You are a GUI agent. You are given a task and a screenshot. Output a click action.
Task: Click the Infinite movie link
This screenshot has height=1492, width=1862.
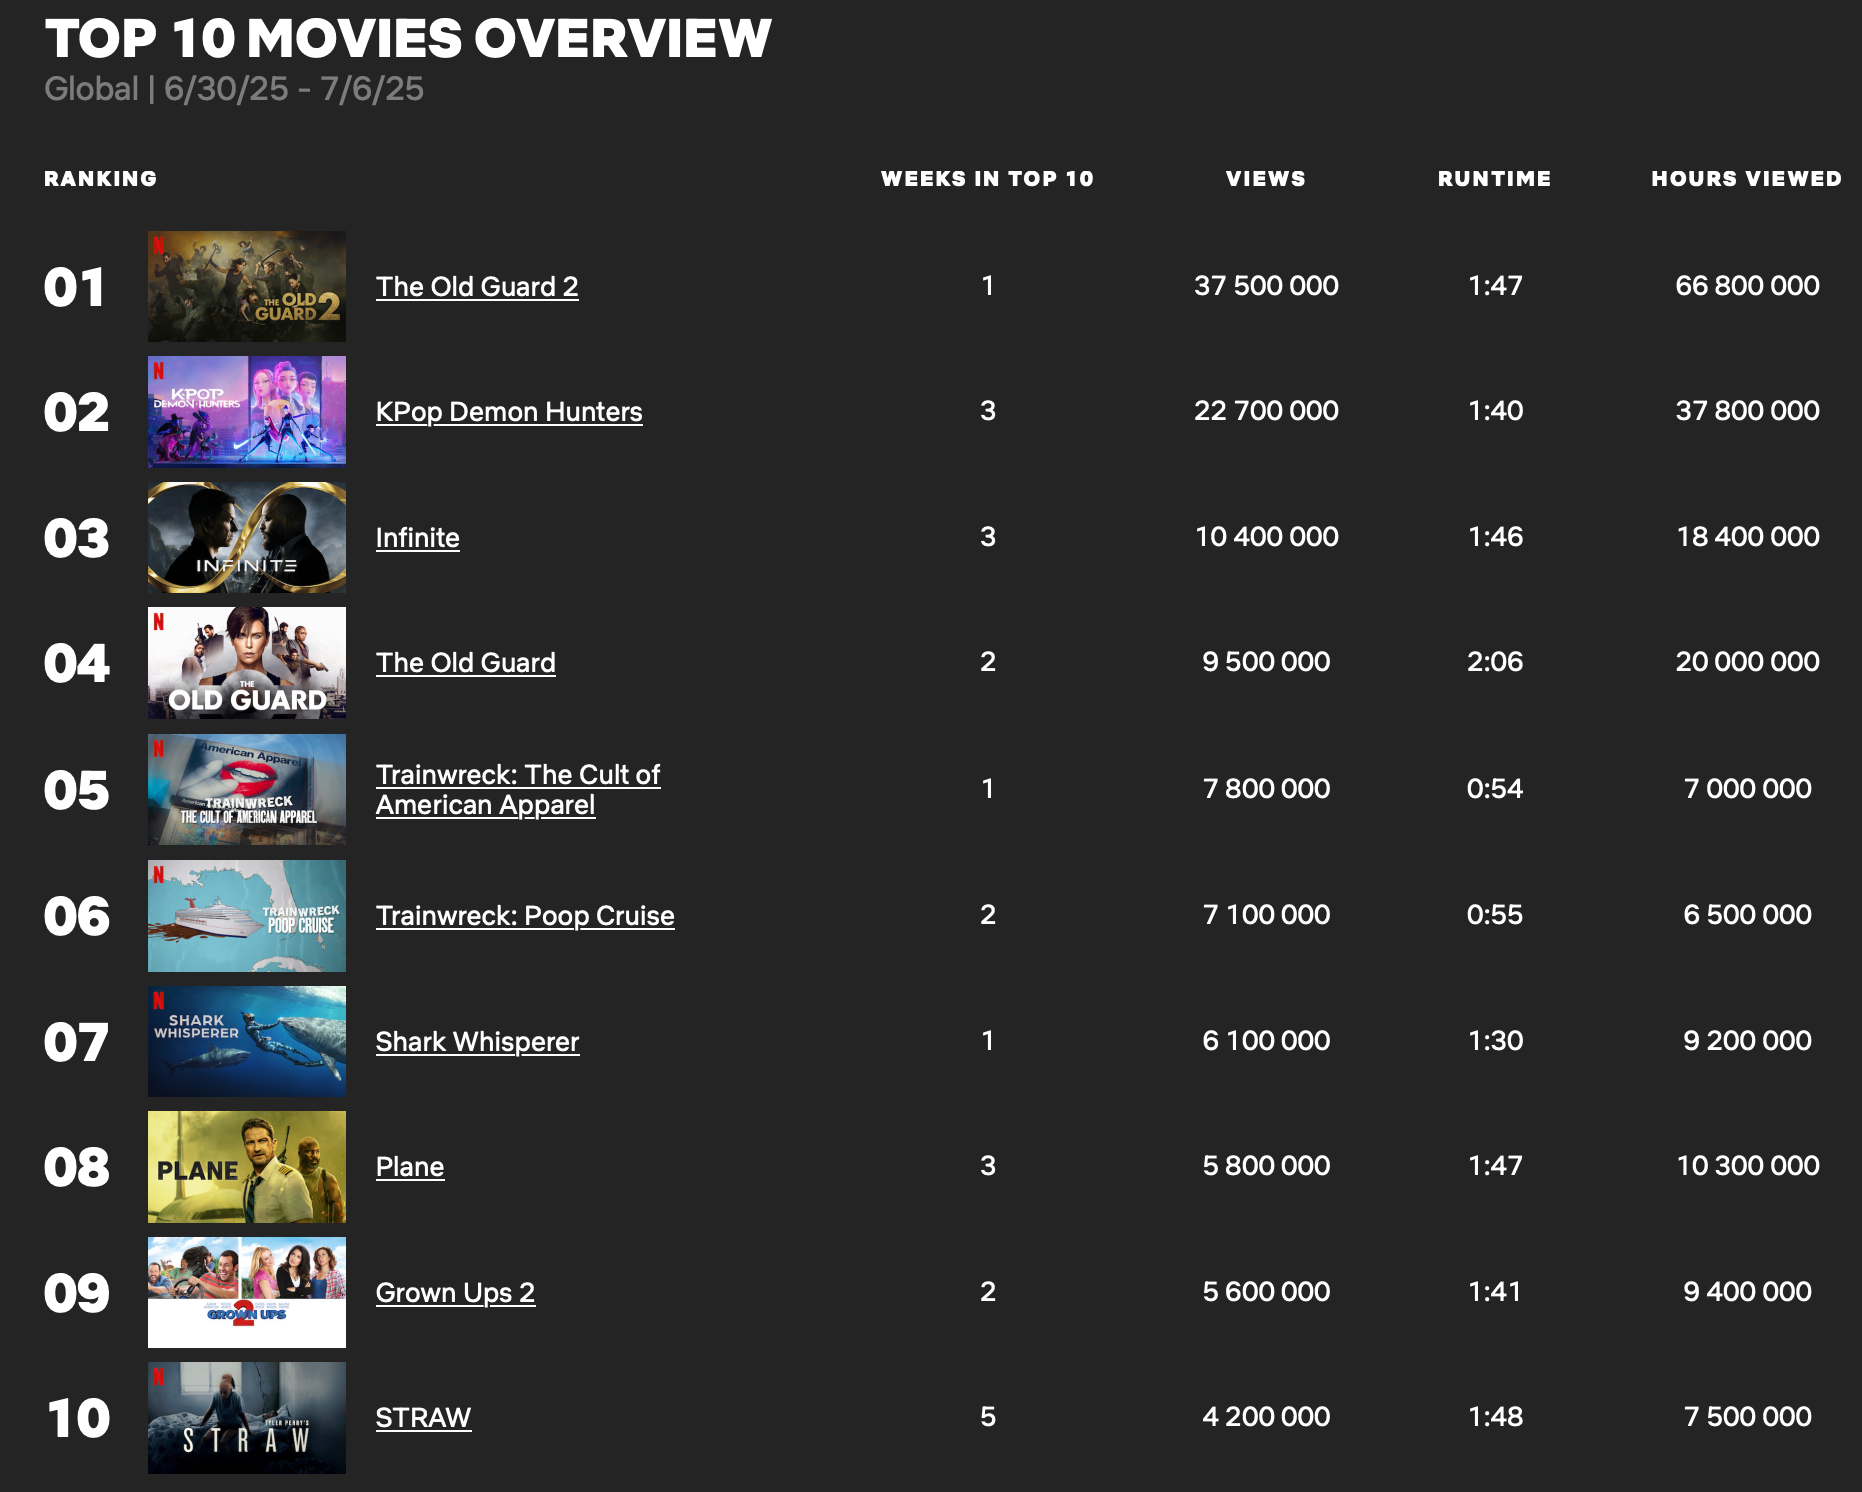(x=418, y=538)
